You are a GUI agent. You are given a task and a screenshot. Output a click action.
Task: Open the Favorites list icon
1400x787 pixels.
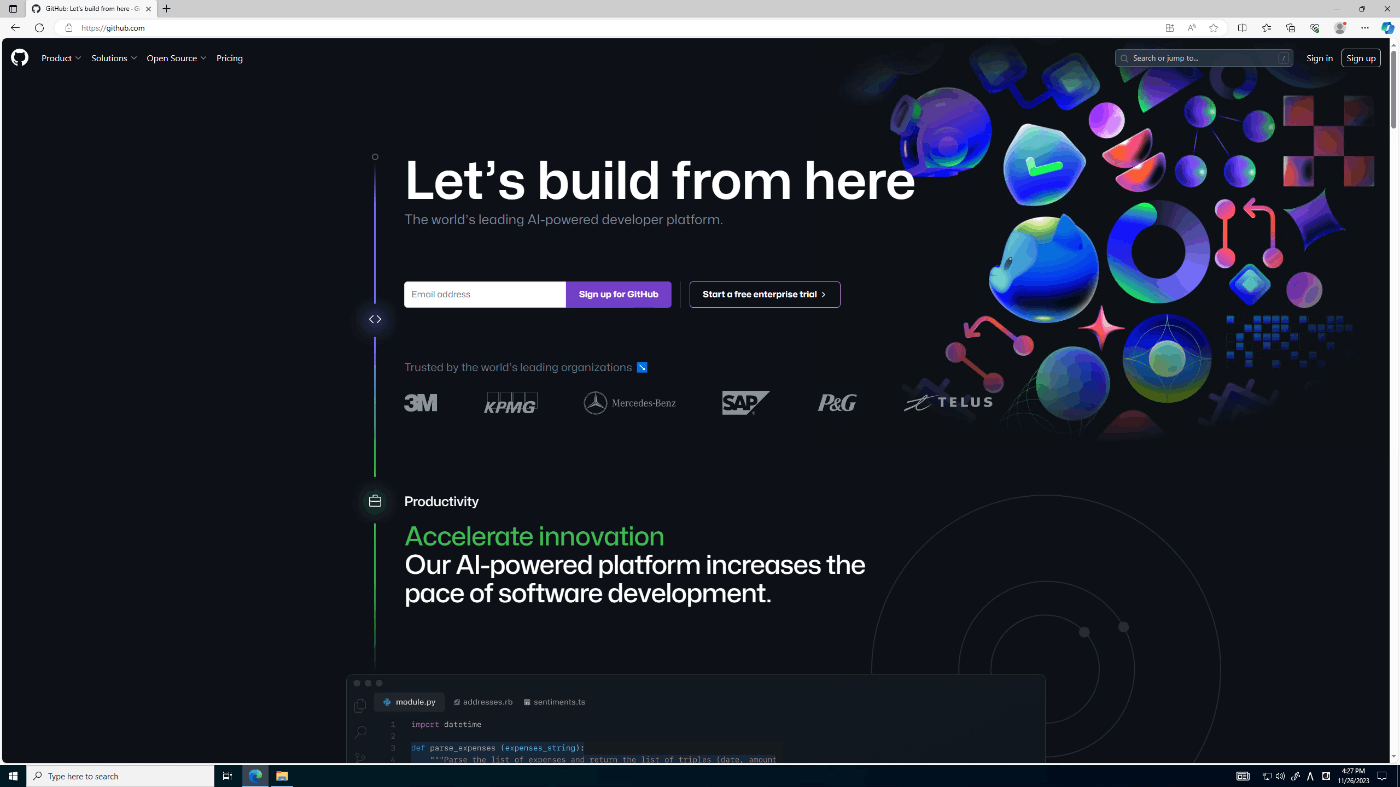coord(1266,28)
